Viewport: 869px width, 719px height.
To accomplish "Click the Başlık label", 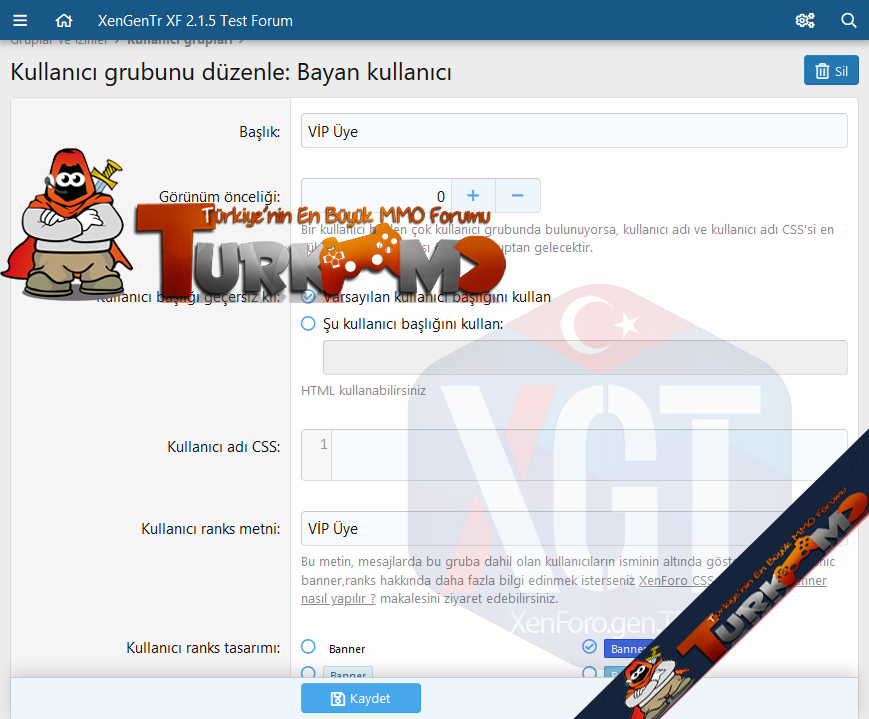I will pos(259,131).
